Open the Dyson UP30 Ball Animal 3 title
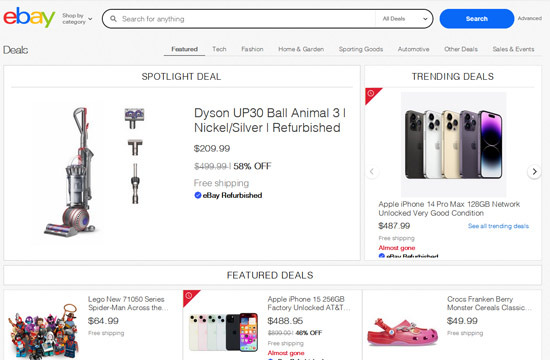 click(270, 120)
